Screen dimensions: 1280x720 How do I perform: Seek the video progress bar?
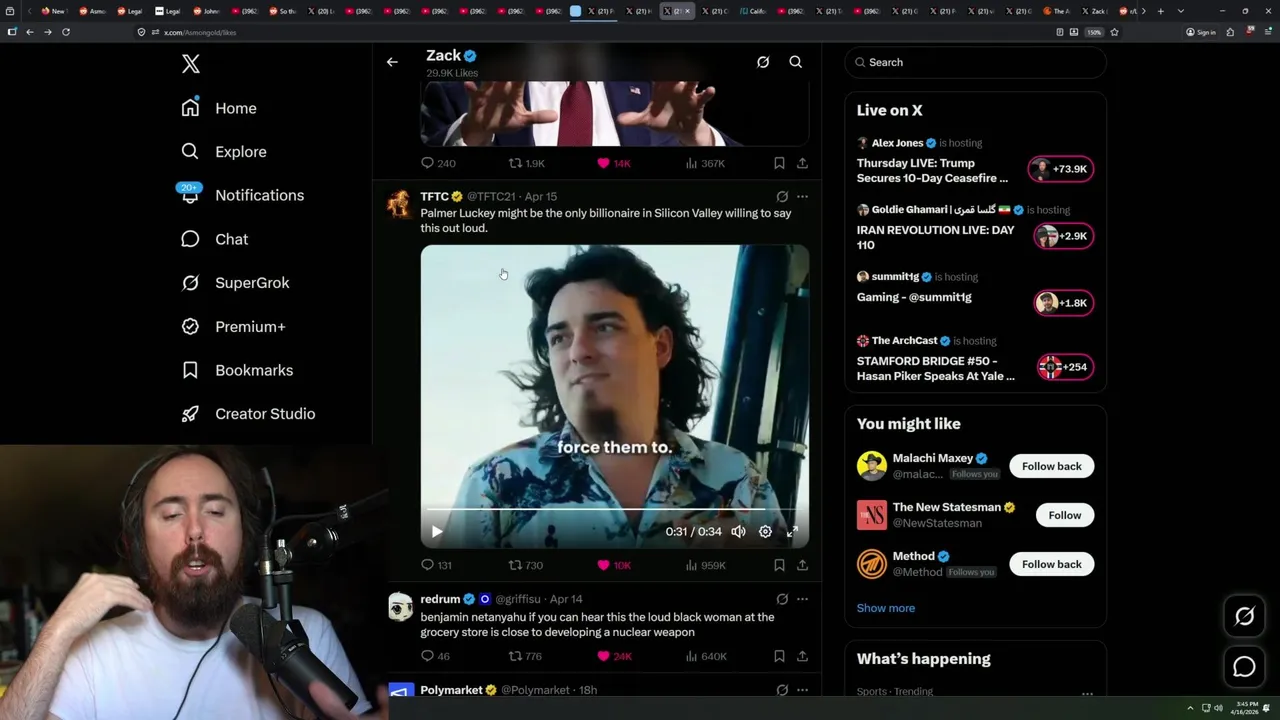coord(615,509)
